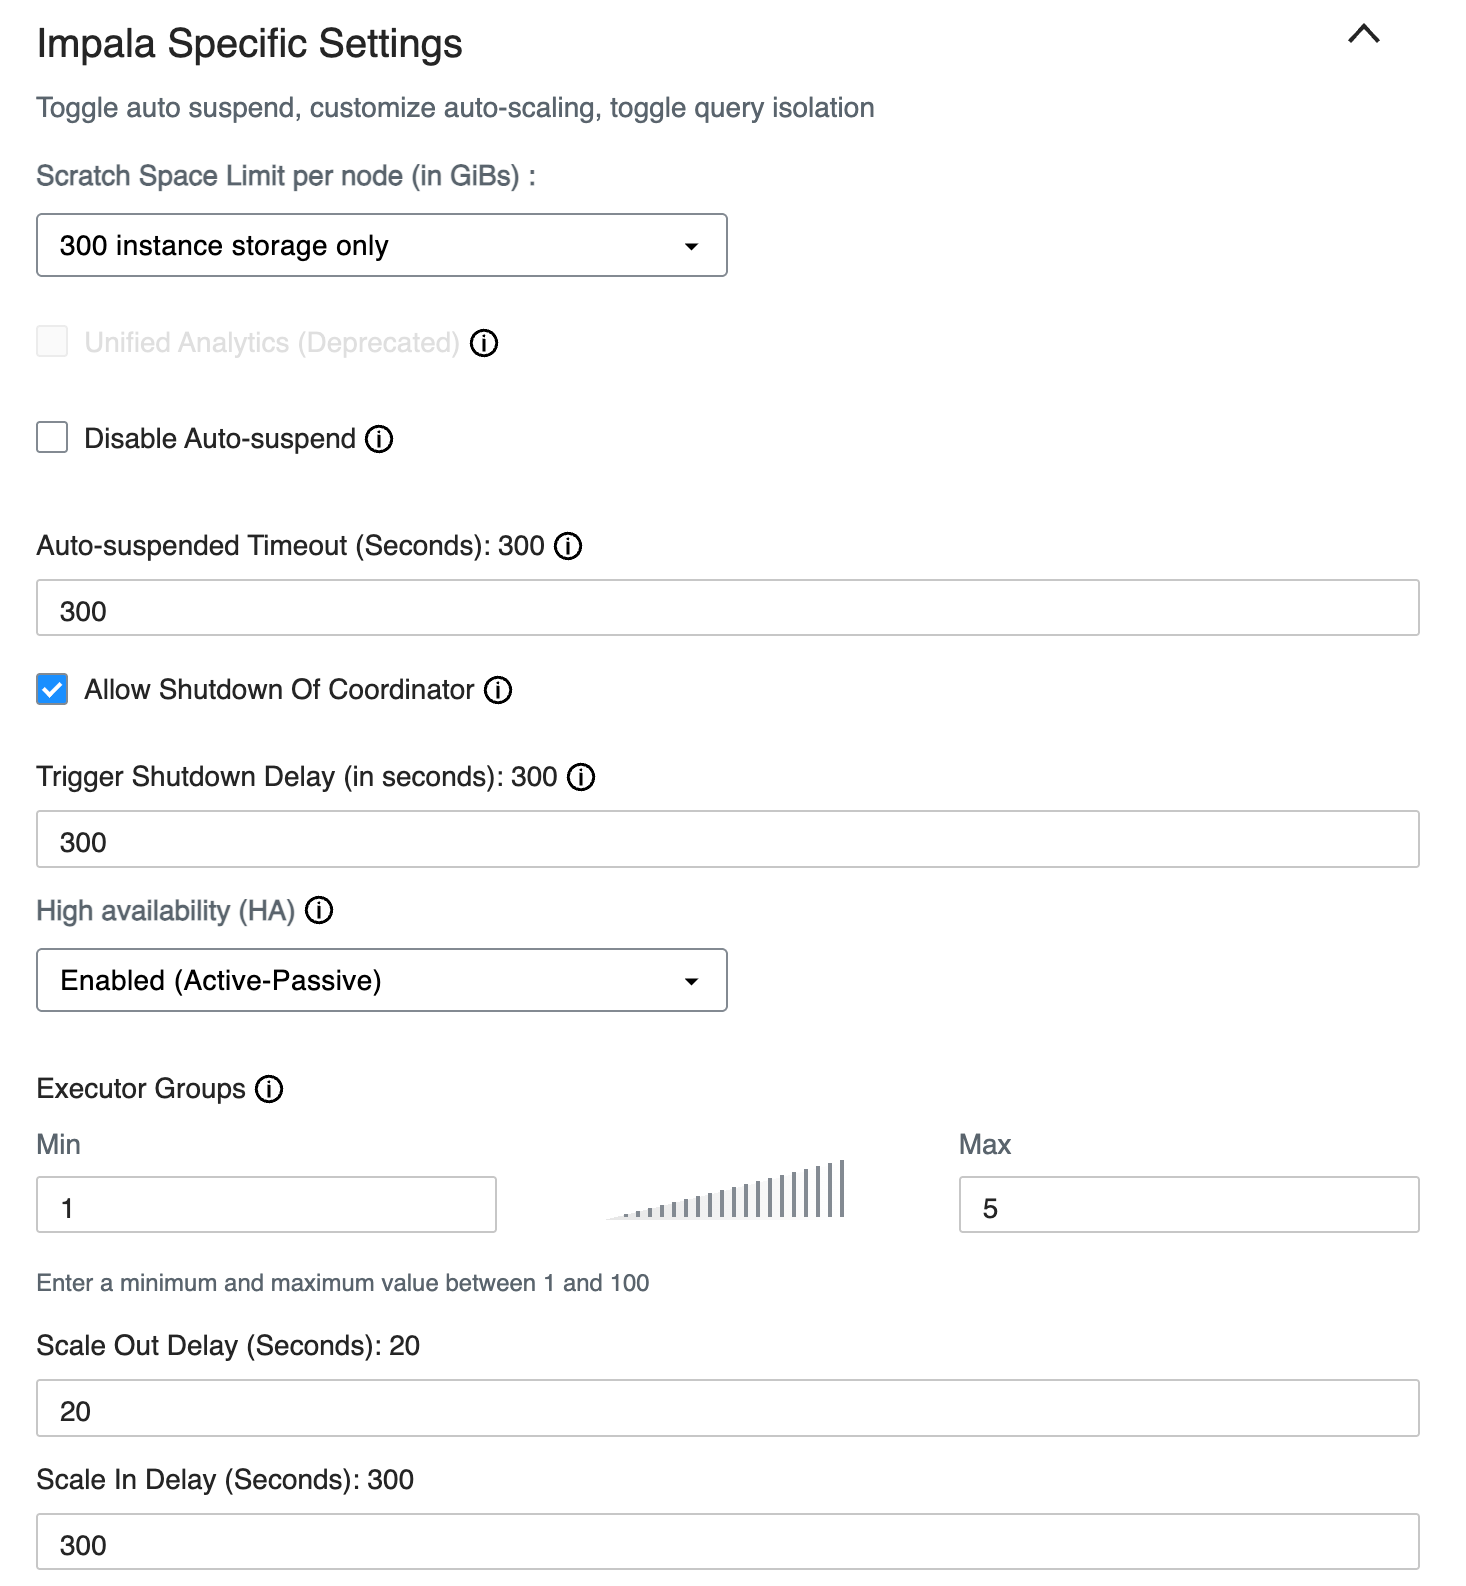Open High availability Enabled (Active-Passive) dropdown
The image size is (1466, 1586).
[x=381, y=980]
